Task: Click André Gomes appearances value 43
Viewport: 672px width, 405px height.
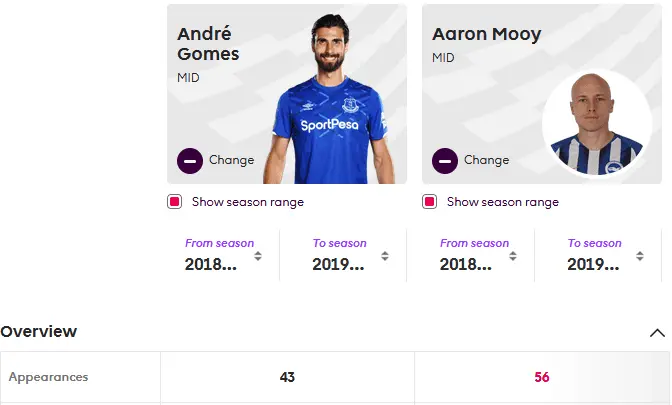Action: click(x=287, y=378)
